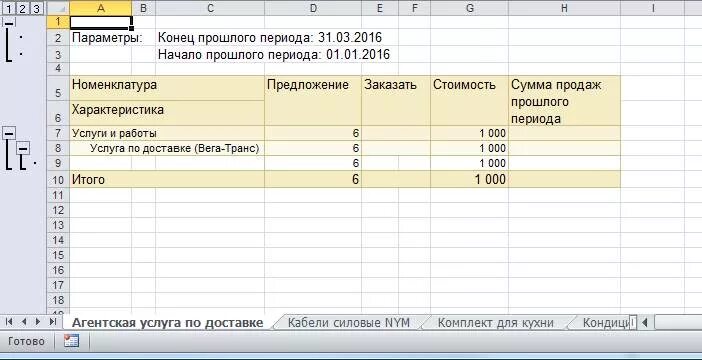Select the 'Предложение' column heading cell

pos(313,100)
